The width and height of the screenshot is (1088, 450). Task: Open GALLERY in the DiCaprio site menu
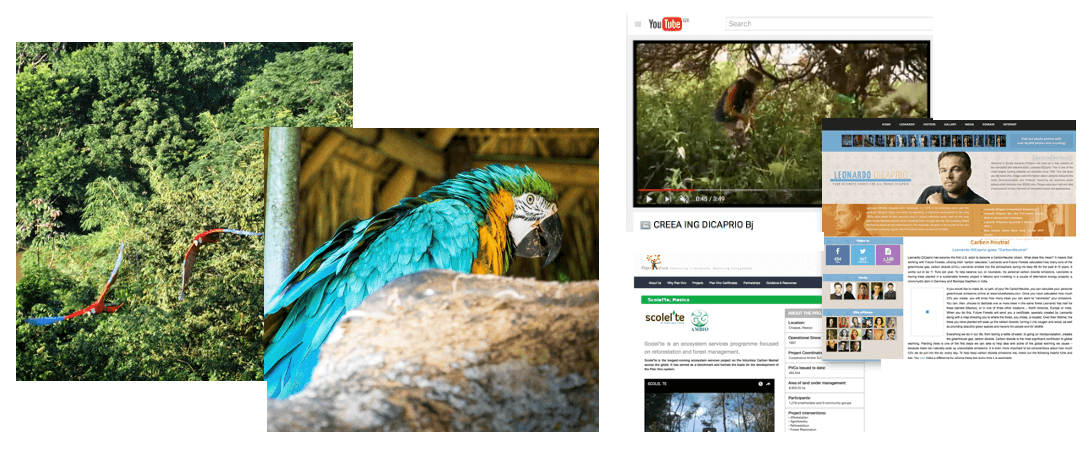coord(950,124)
